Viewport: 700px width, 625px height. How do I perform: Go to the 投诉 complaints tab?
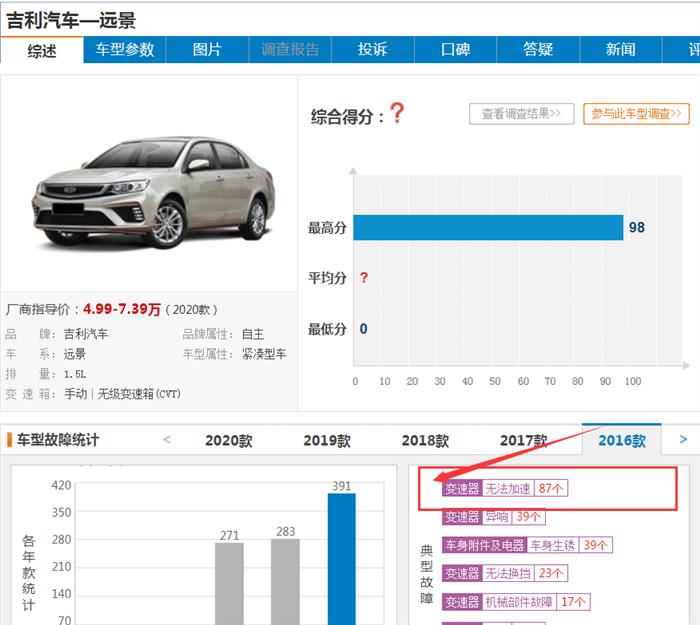coord(373,50)
